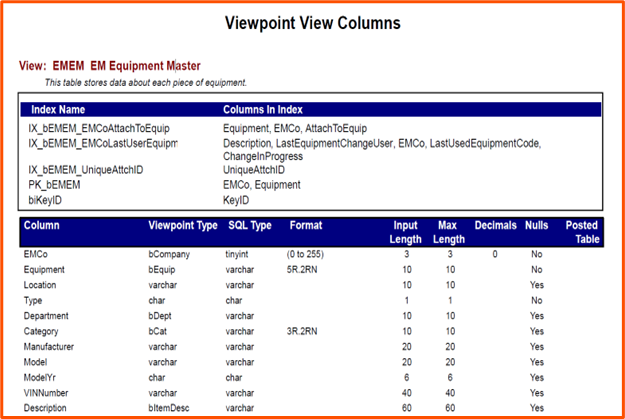Click Equipment, EMCo, AttachToEquip columns text
625x419 pixels.
[x=295, y=128]
